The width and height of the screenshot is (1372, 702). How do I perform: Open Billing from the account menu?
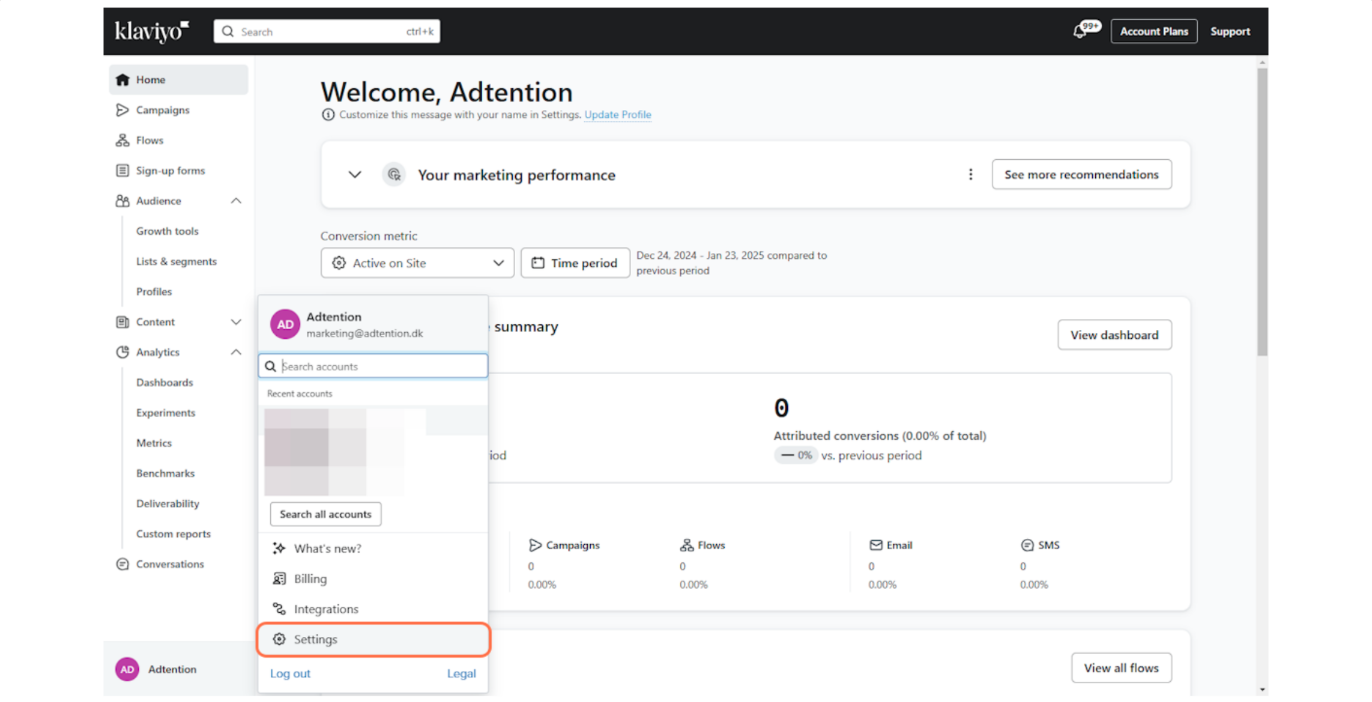tap(310, 579)
